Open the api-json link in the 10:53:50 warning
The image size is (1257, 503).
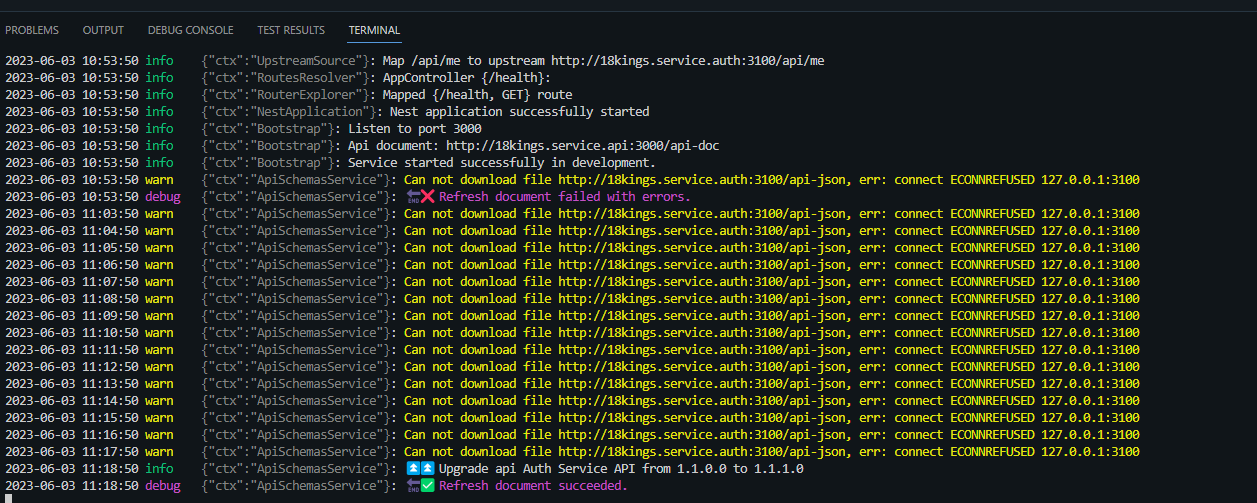coord(697,180)
